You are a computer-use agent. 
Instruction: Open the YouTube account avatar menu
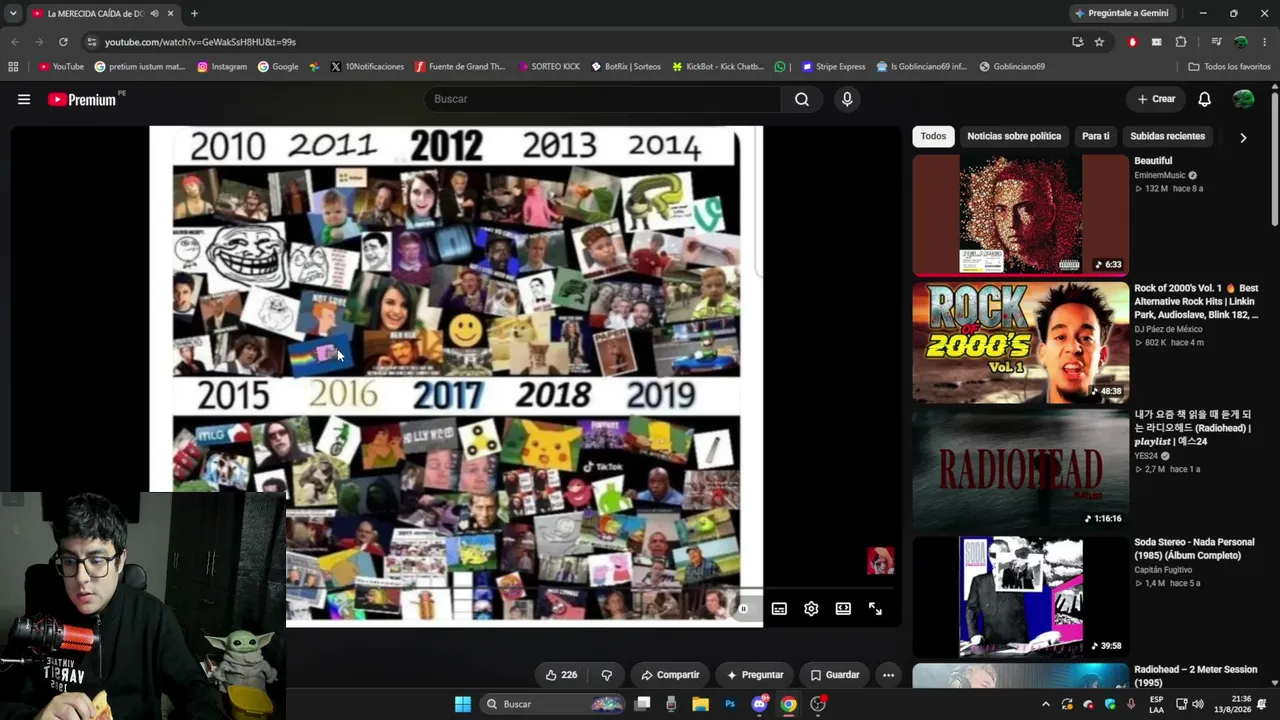(x=1244, y=99)
